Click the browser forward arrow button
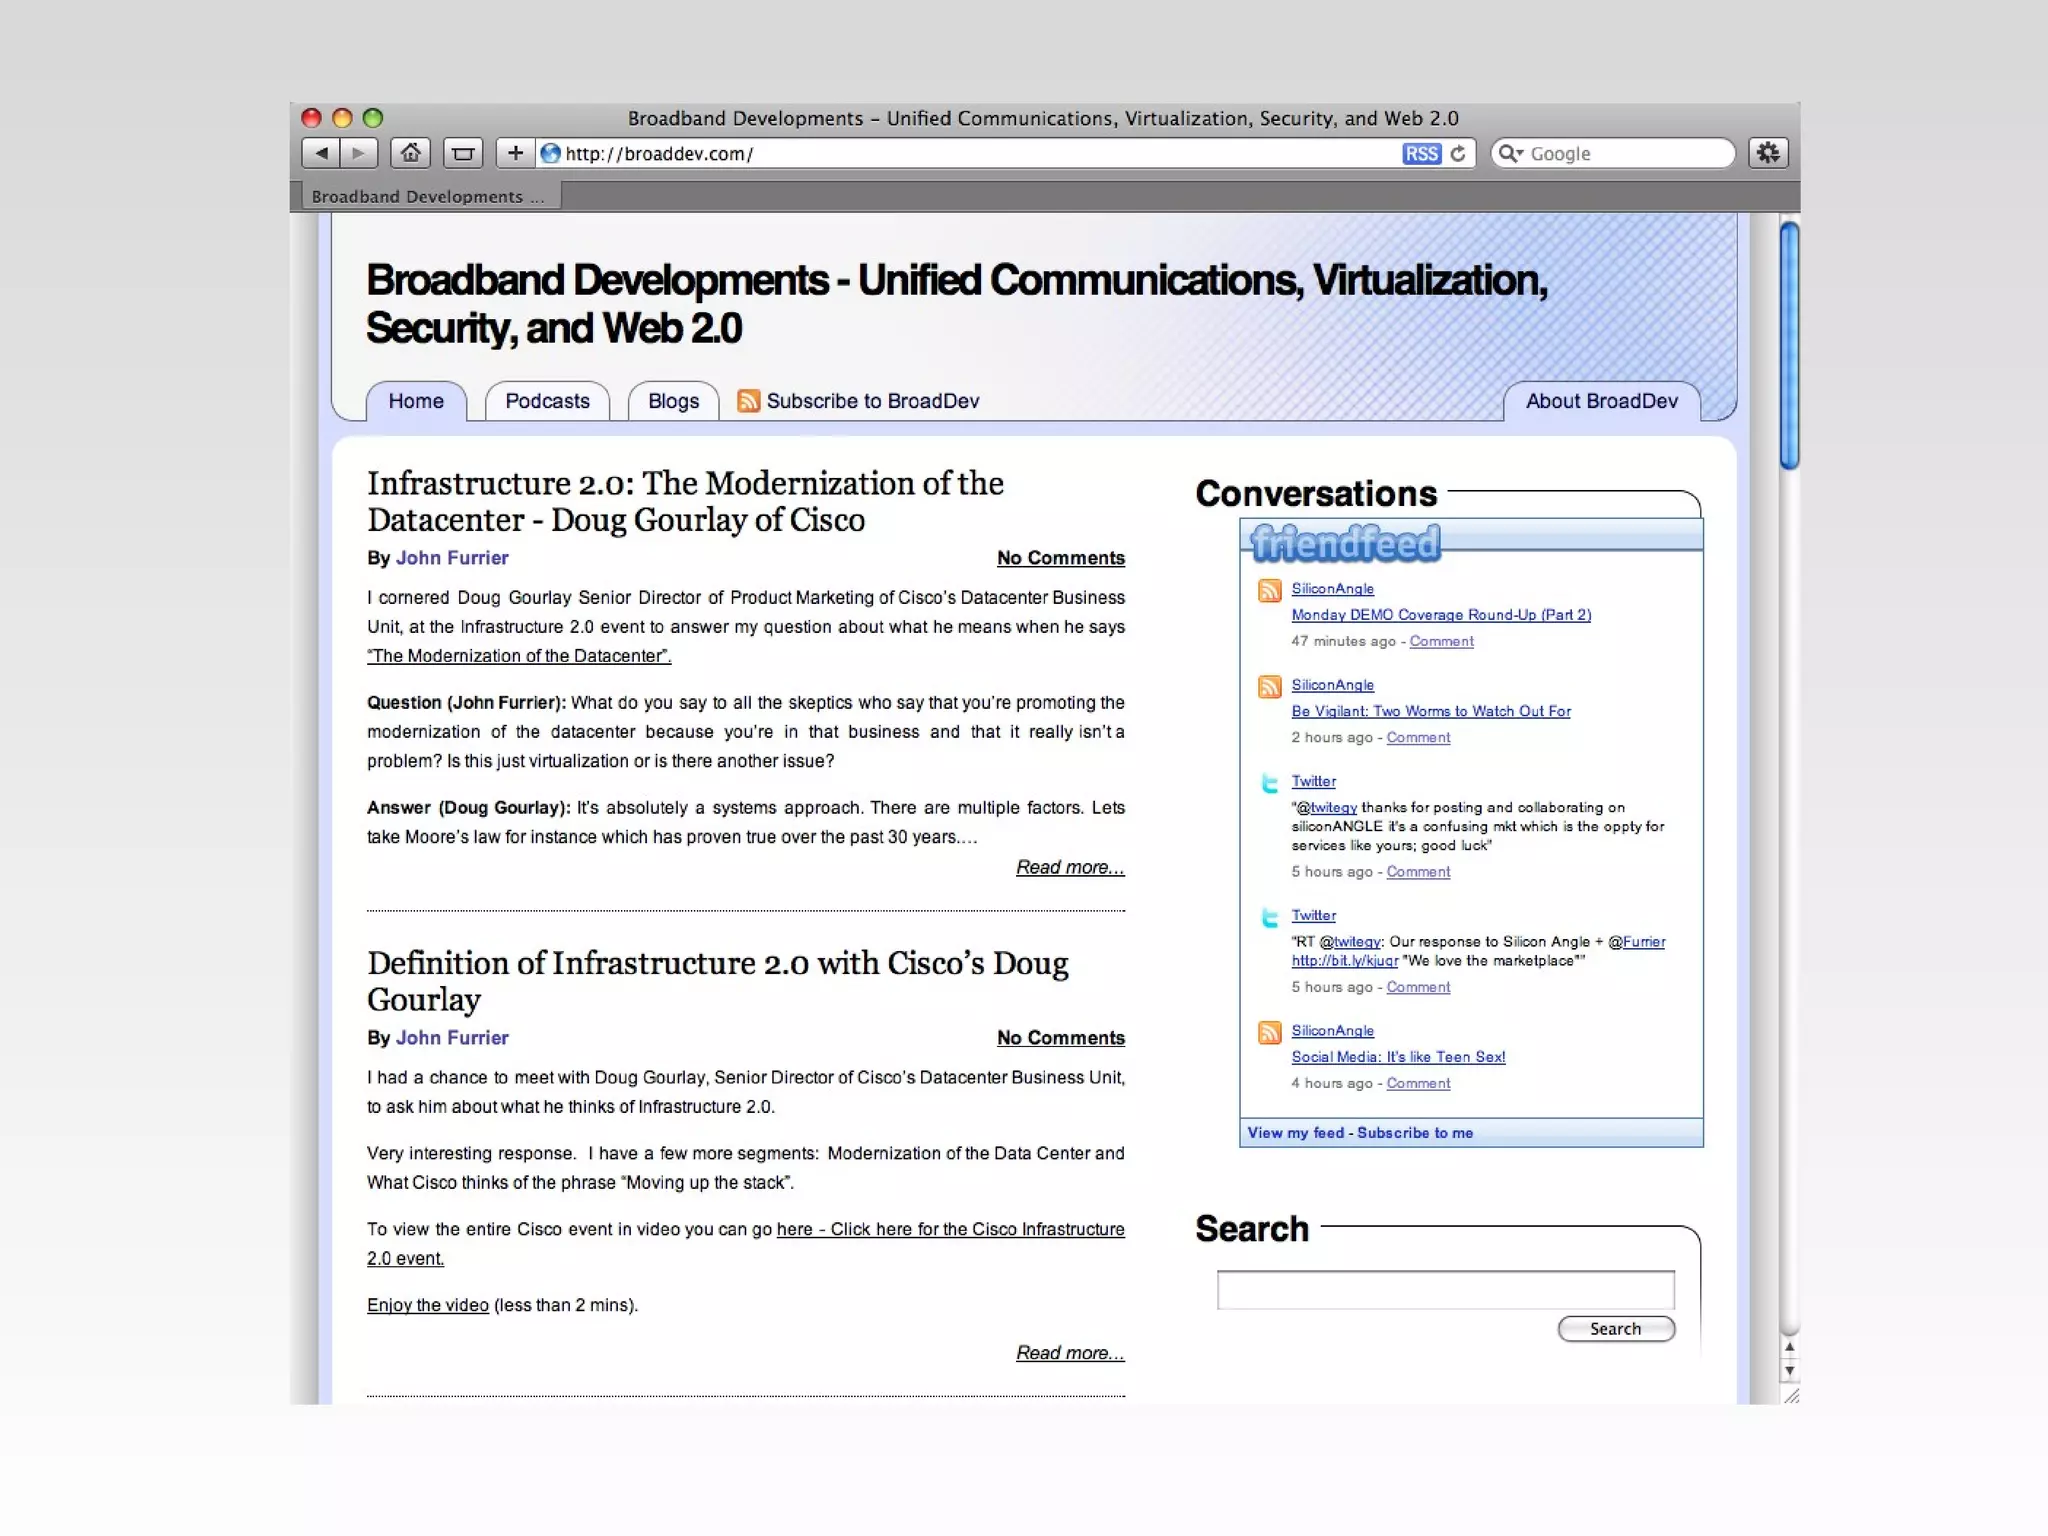Image resolution: width=2048 pixels, height=1536 pixels. coord(358,153)
